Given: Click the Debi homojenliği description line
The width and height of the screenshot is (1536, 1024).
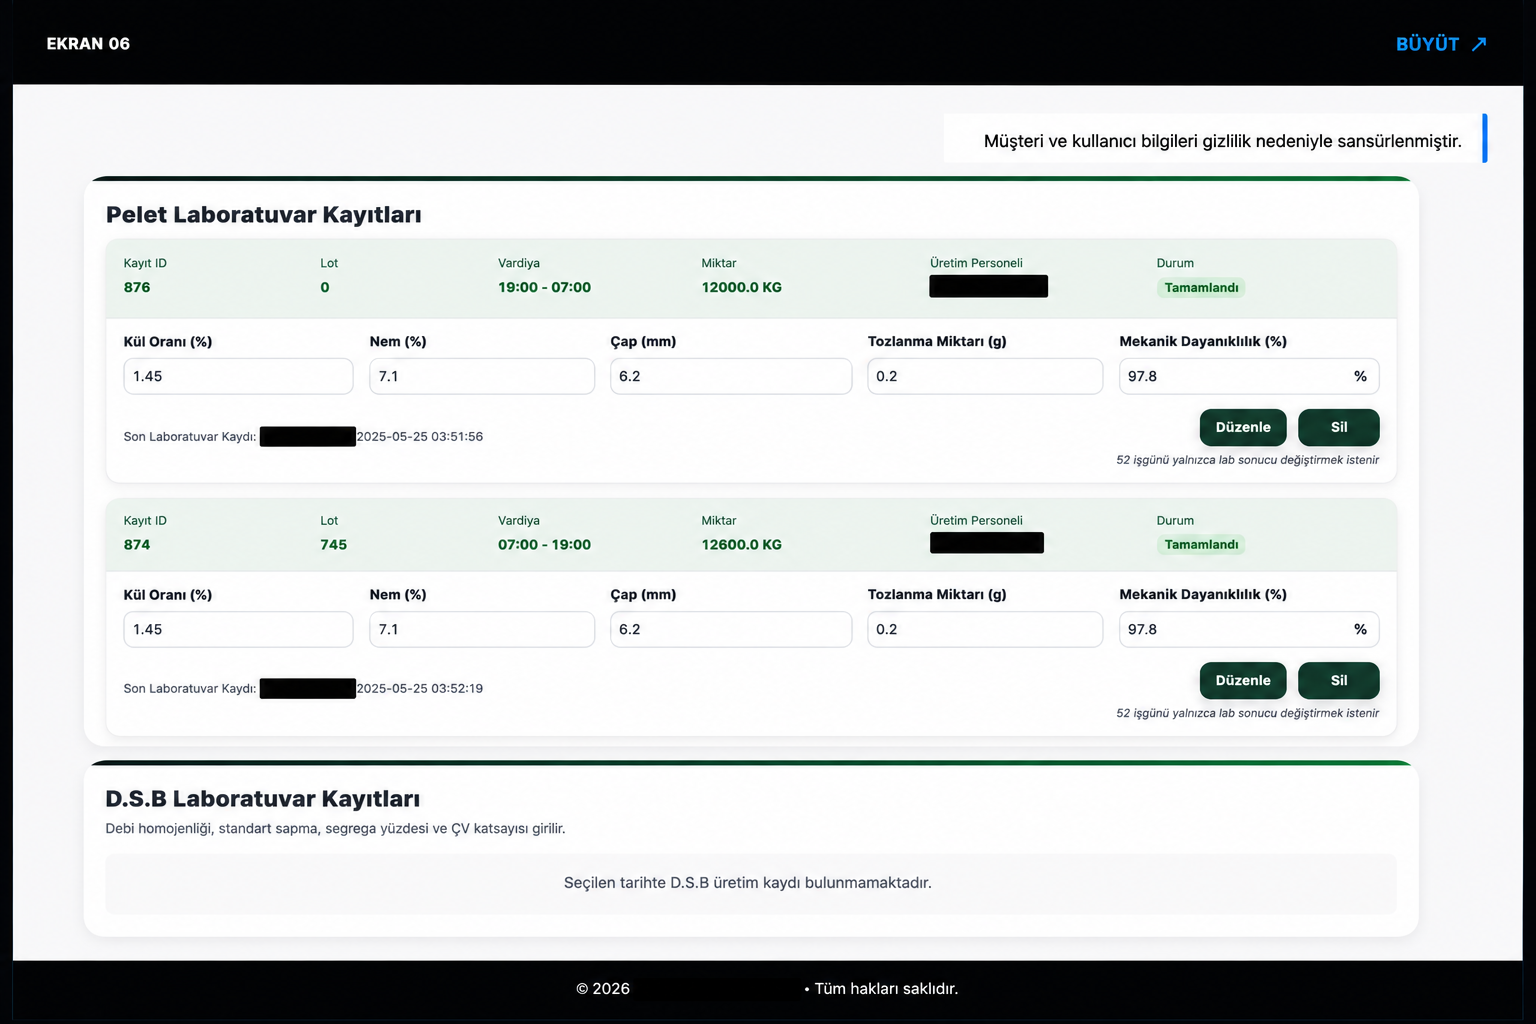Looking at the screenshot, I should coord(336,829).
